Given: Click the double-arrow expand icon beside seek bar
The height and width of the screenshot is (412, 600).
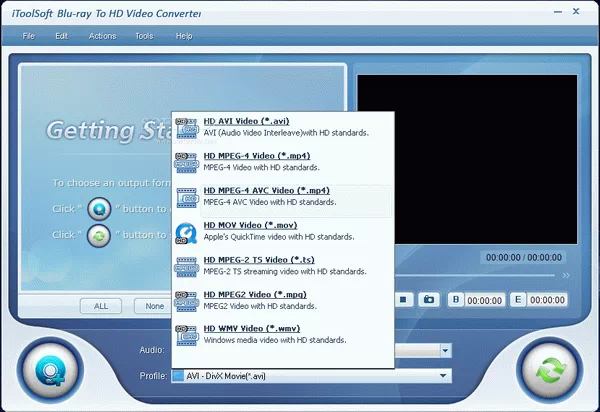Looking at the screenshot, I should (566, 275).
